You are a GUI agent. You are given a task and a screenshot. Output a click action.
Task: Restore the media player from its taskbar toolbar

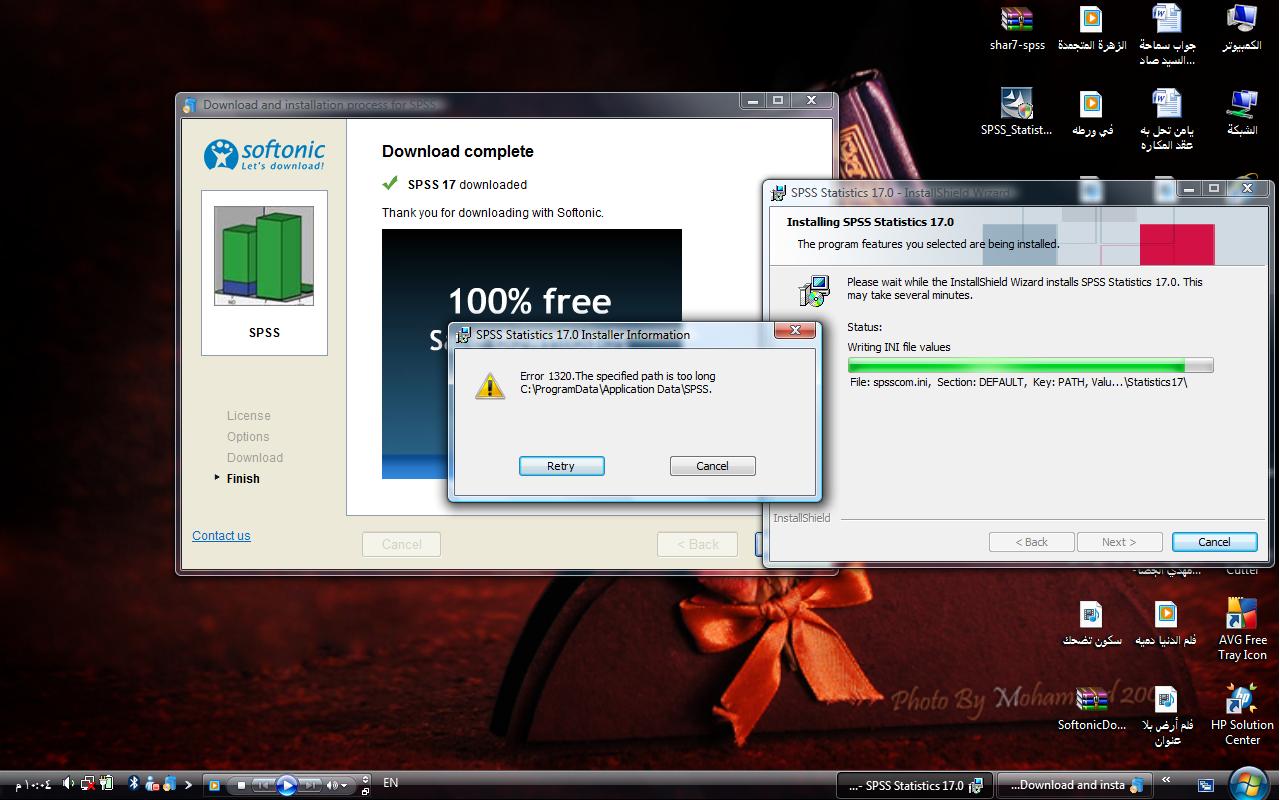[x=365, y=792]
